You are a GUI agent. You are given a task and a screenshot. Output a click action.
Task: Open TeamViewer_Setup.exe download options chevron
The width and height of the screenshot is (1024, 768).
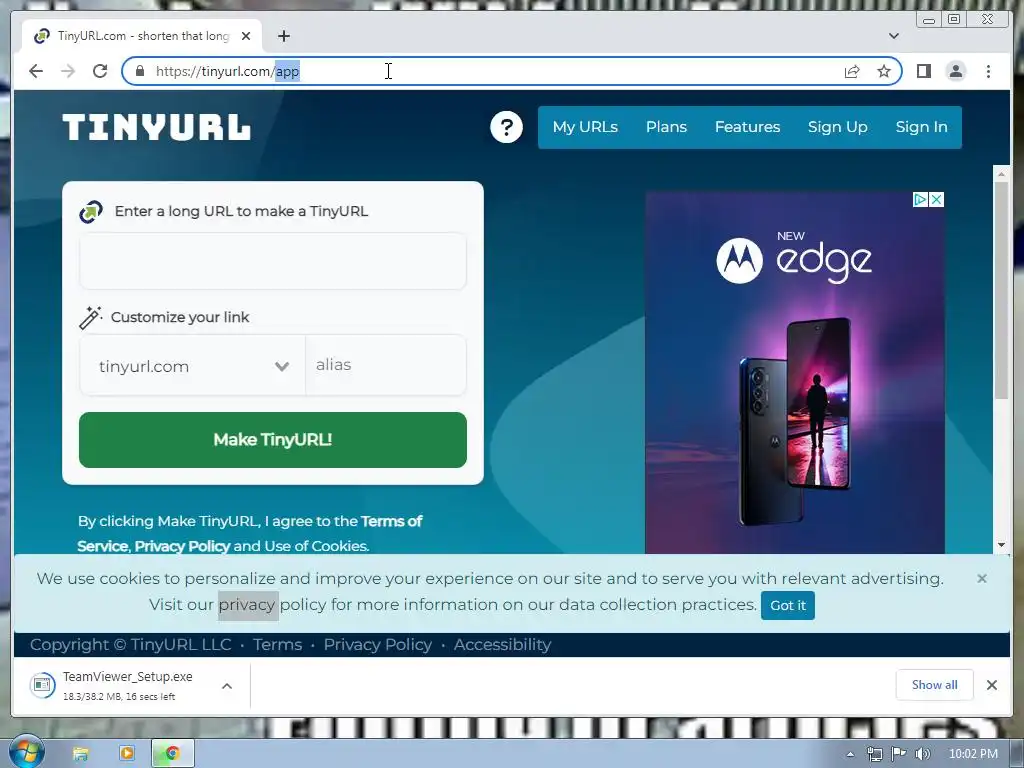227,686
